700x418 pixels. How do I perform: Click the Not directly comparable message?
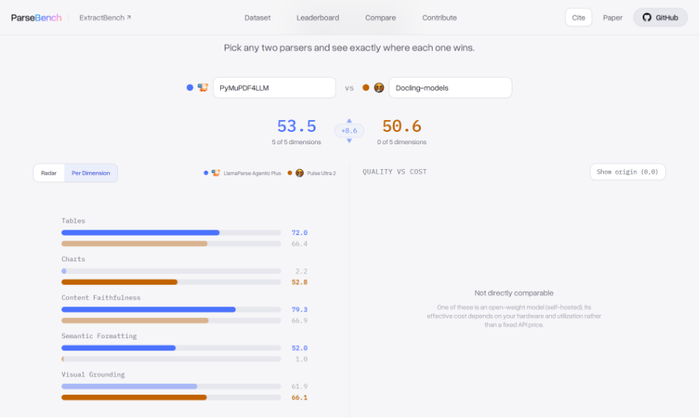pyautogui.click(x=514, y=293)
